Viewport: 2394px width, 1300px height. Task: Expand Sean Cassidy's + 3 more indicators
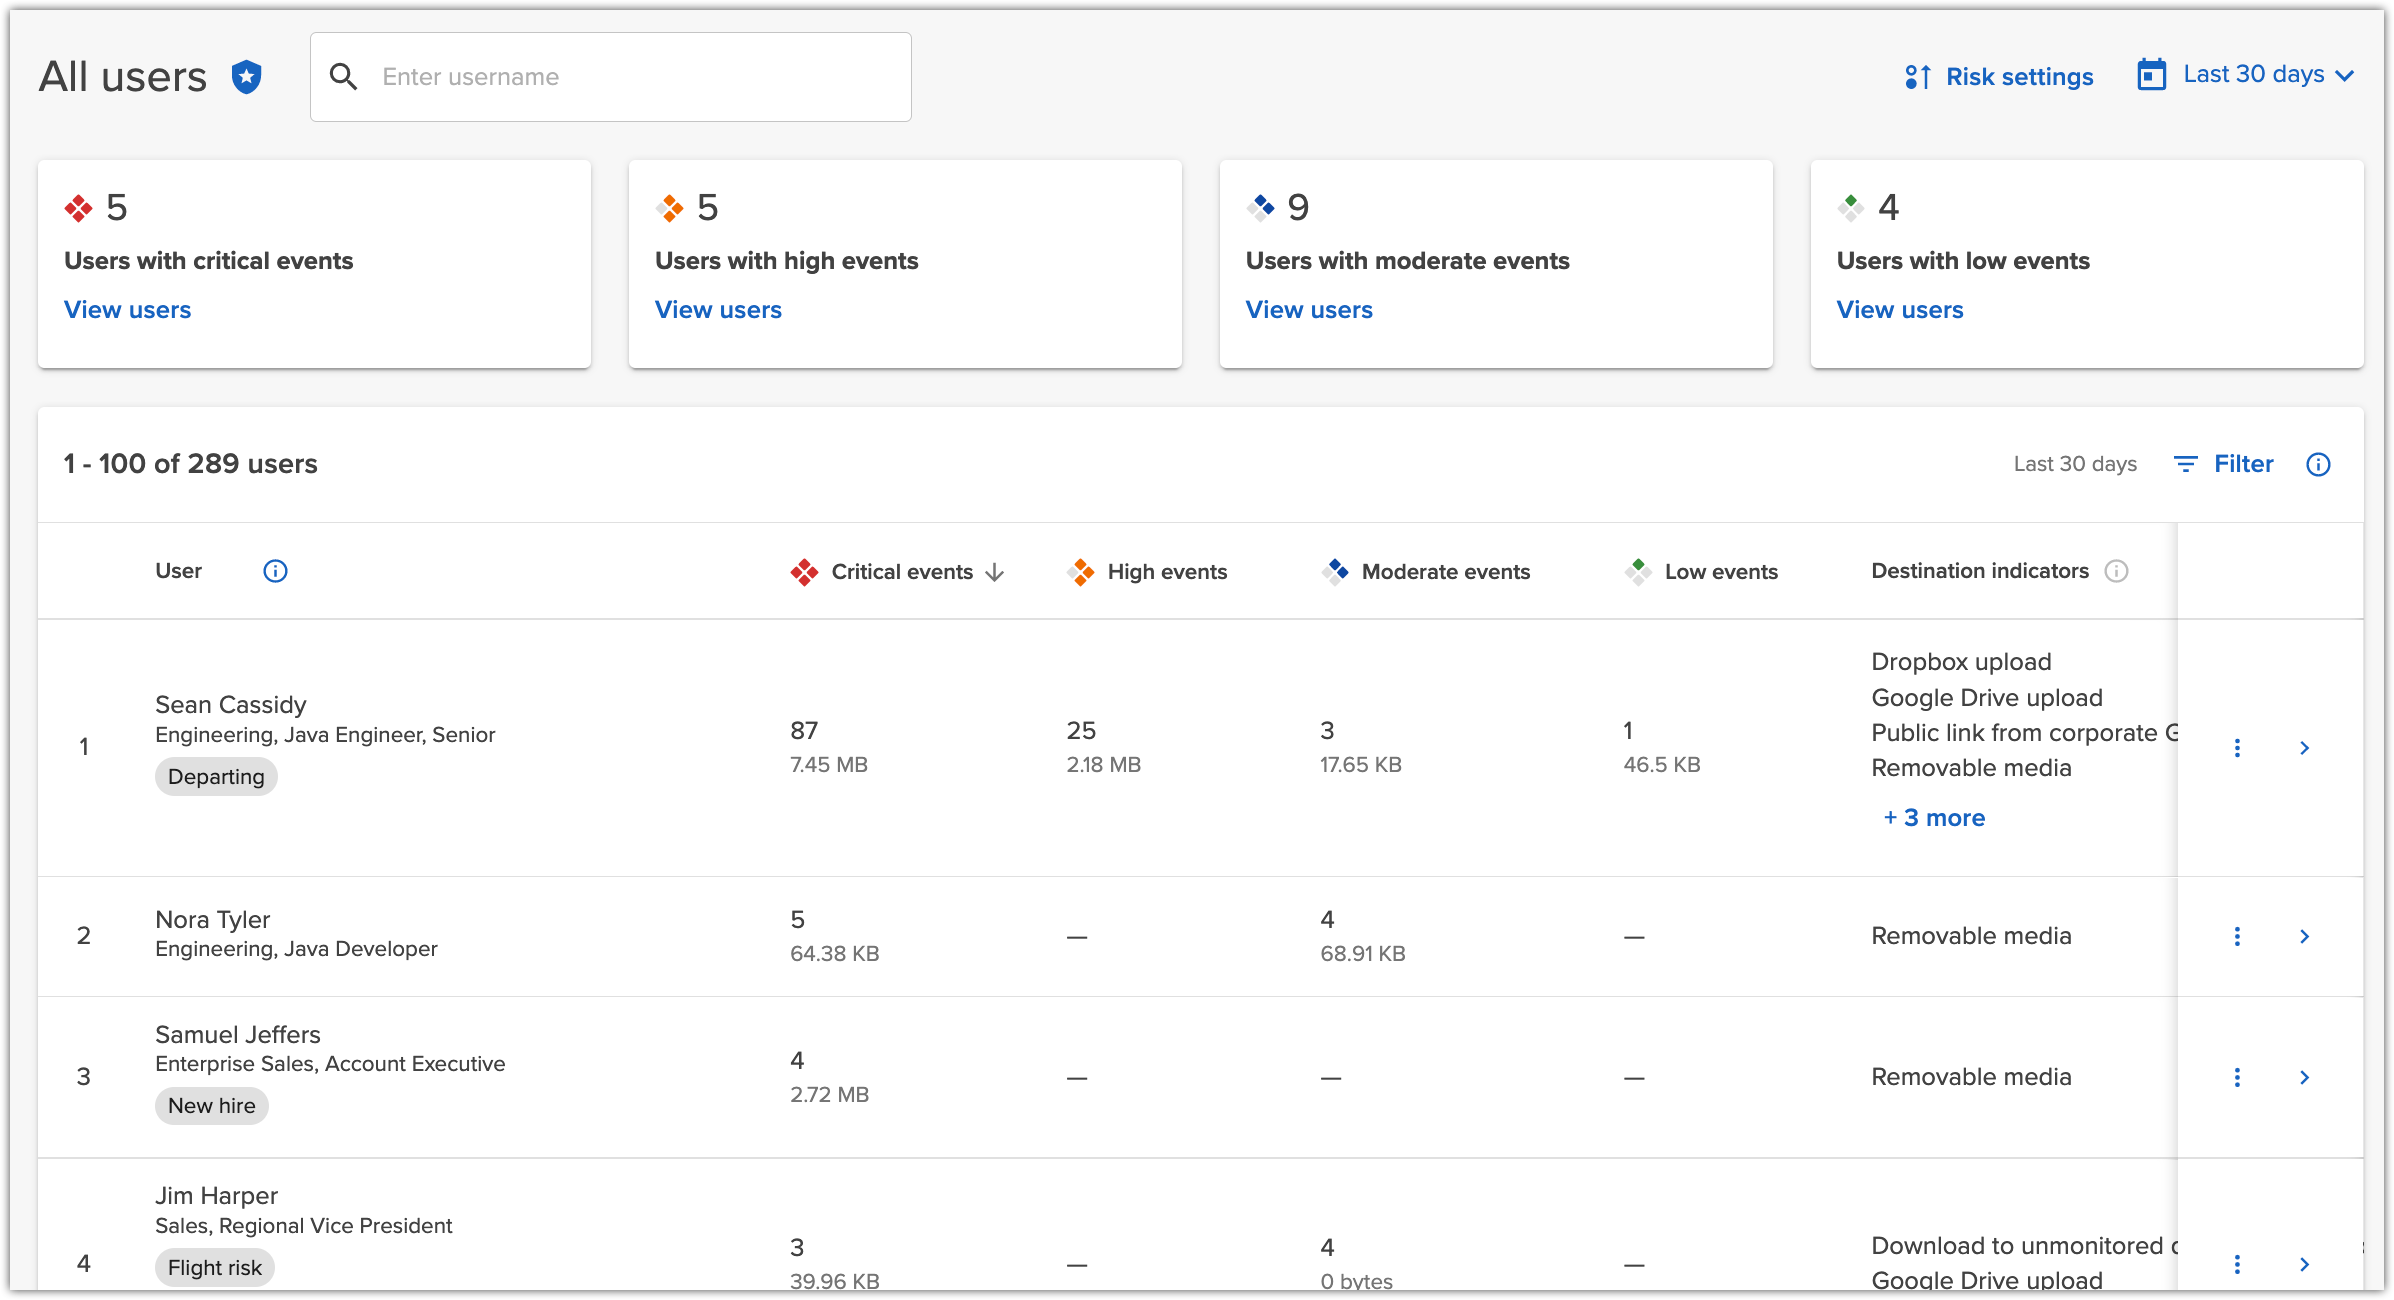[x=1934, y=818]
